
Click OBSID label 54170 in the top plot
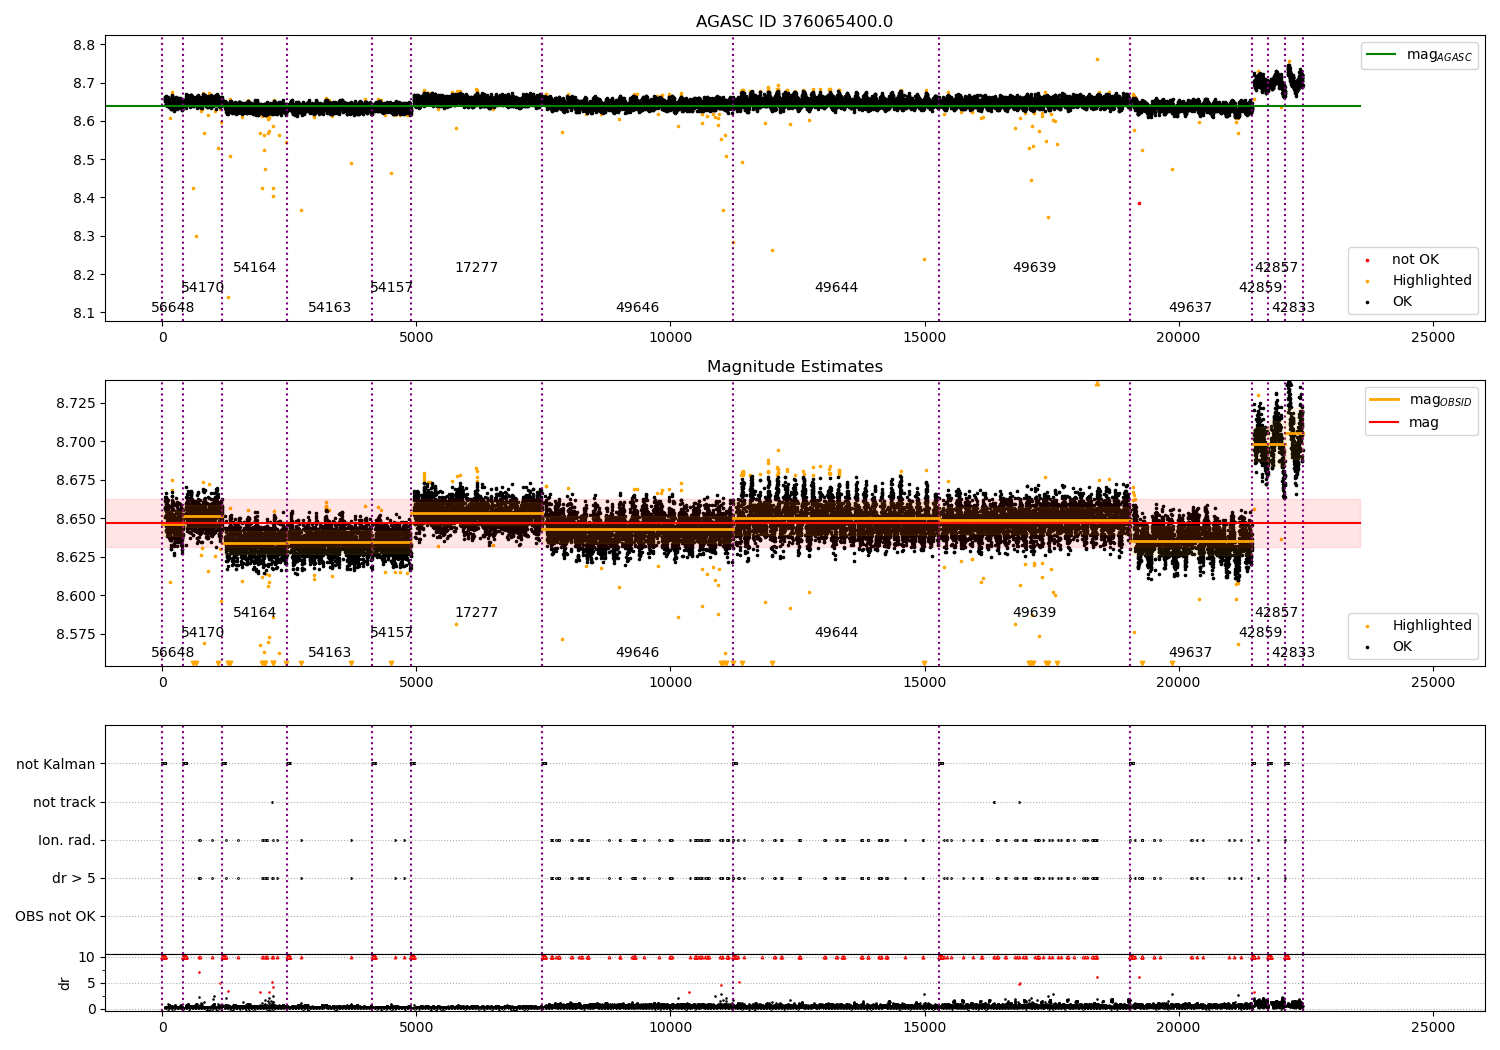pyautogui.click(x=203, y=288)
